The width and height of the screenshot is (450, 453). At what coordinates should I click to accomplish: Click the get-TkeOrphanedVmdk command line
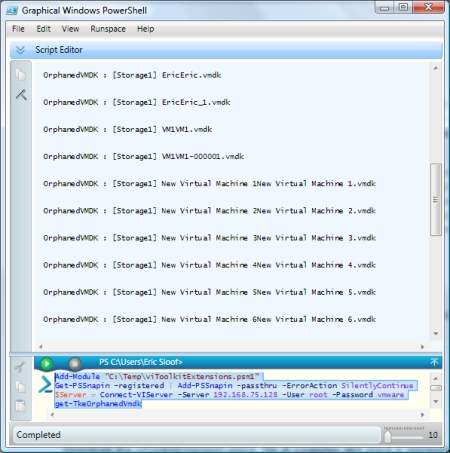point(98,404)
